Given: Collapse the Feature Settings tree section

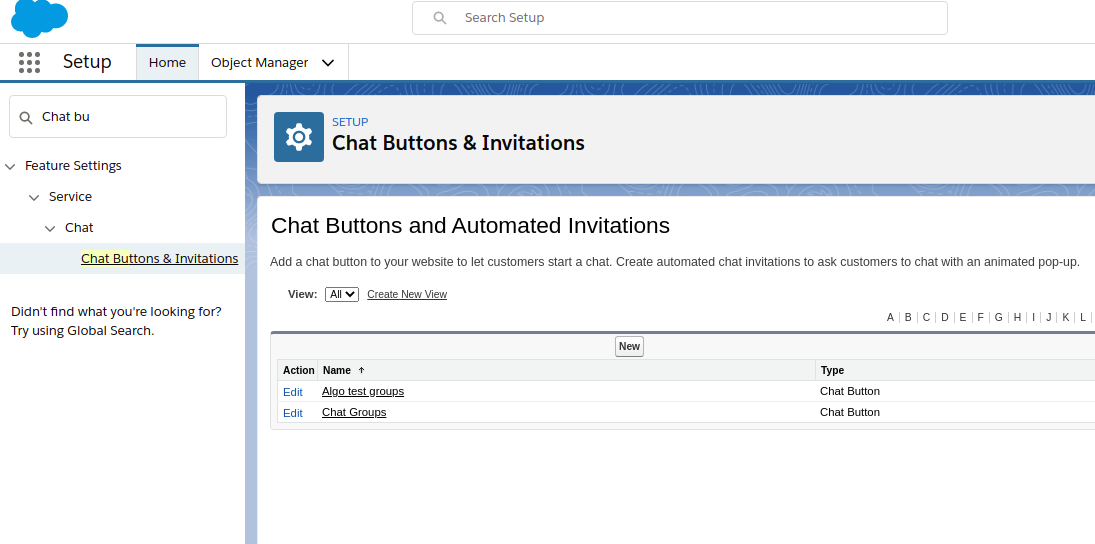Looking at the screenshot, I should click(x=10, y=166).
